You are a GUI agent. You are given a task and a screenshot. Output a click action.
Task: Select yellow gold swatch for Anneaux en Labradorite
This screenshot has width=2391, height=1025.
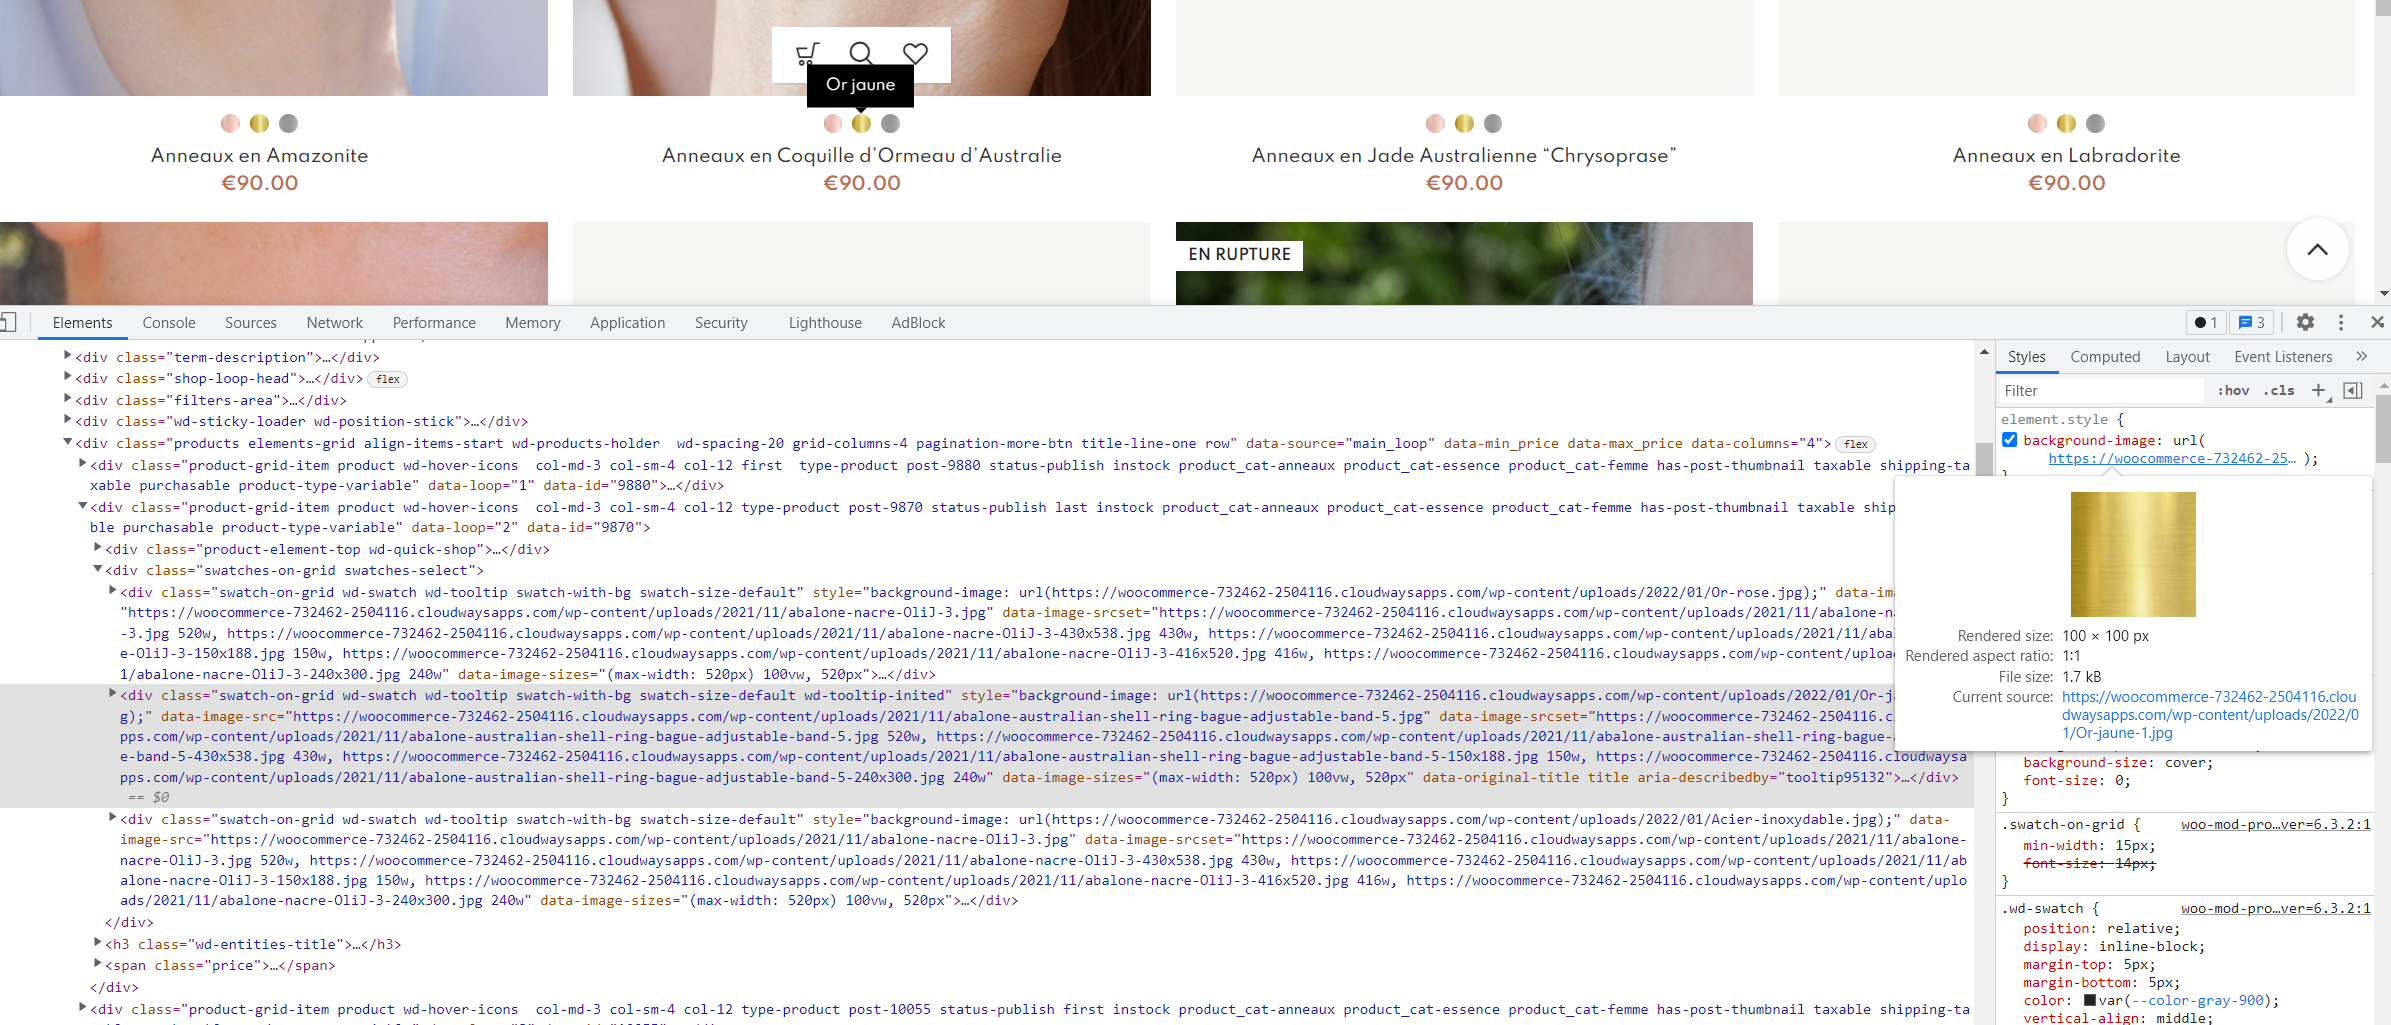(2066, 123)
